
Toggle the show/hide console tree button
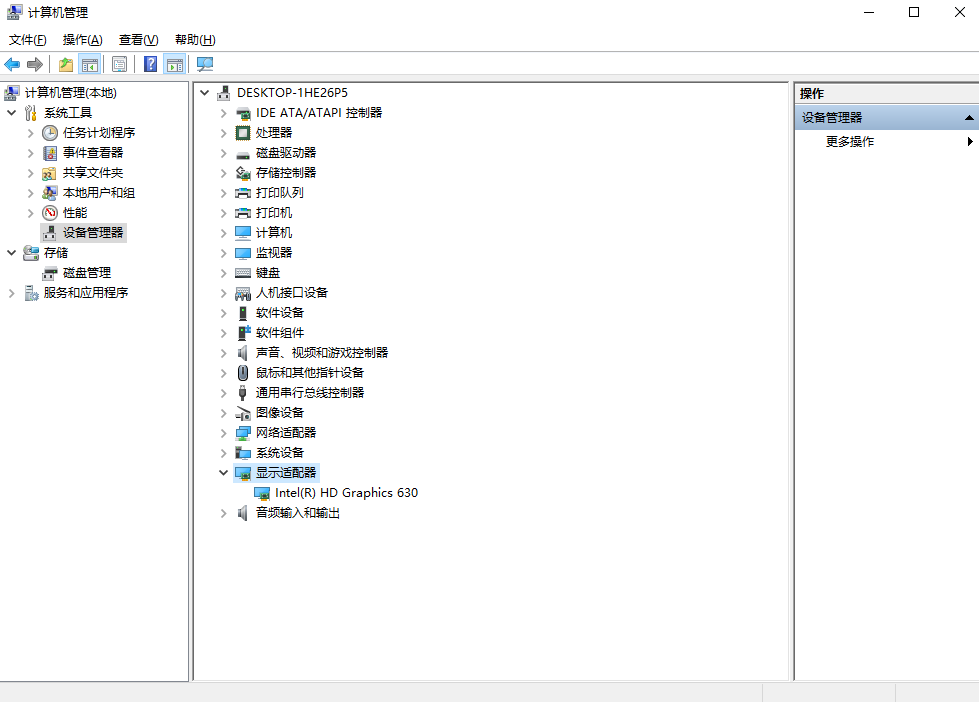(x=90, y=64)
